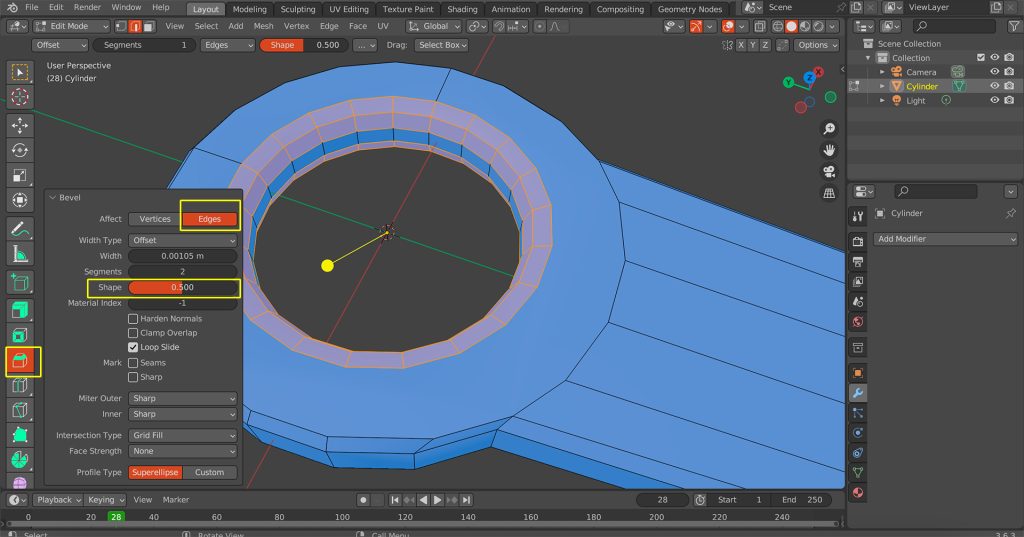
Task: Select the Measure tool
Action: pyautogui.click(x=20, y=253)
